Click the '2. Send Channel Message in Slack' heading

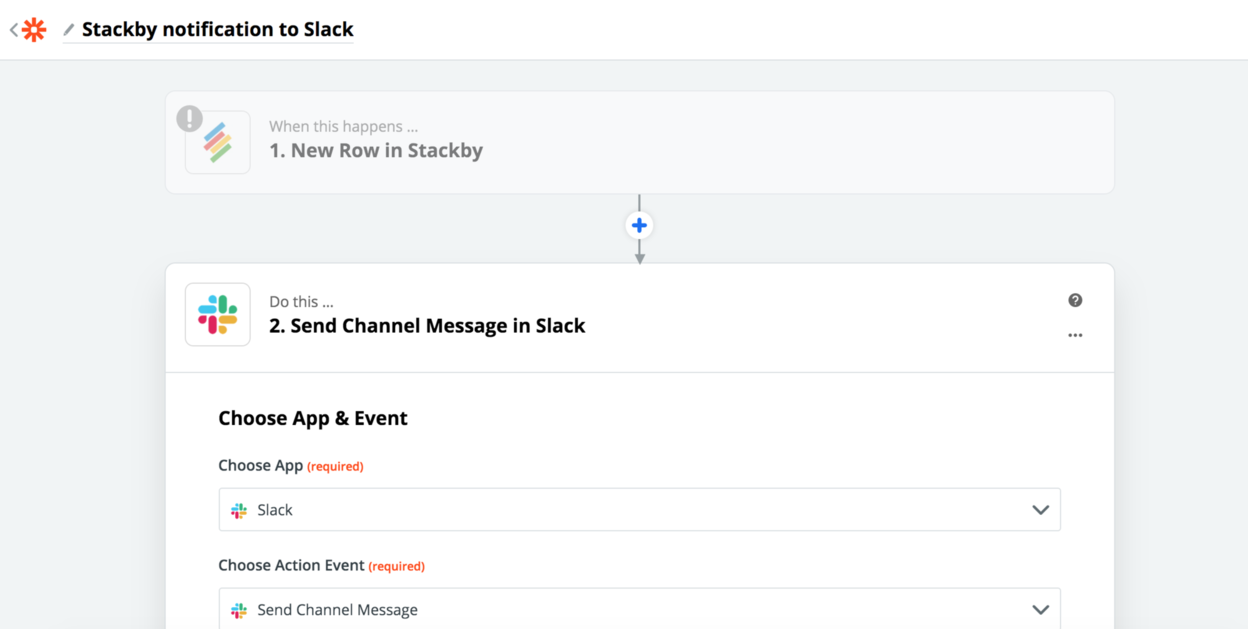[x=427, y=326]
